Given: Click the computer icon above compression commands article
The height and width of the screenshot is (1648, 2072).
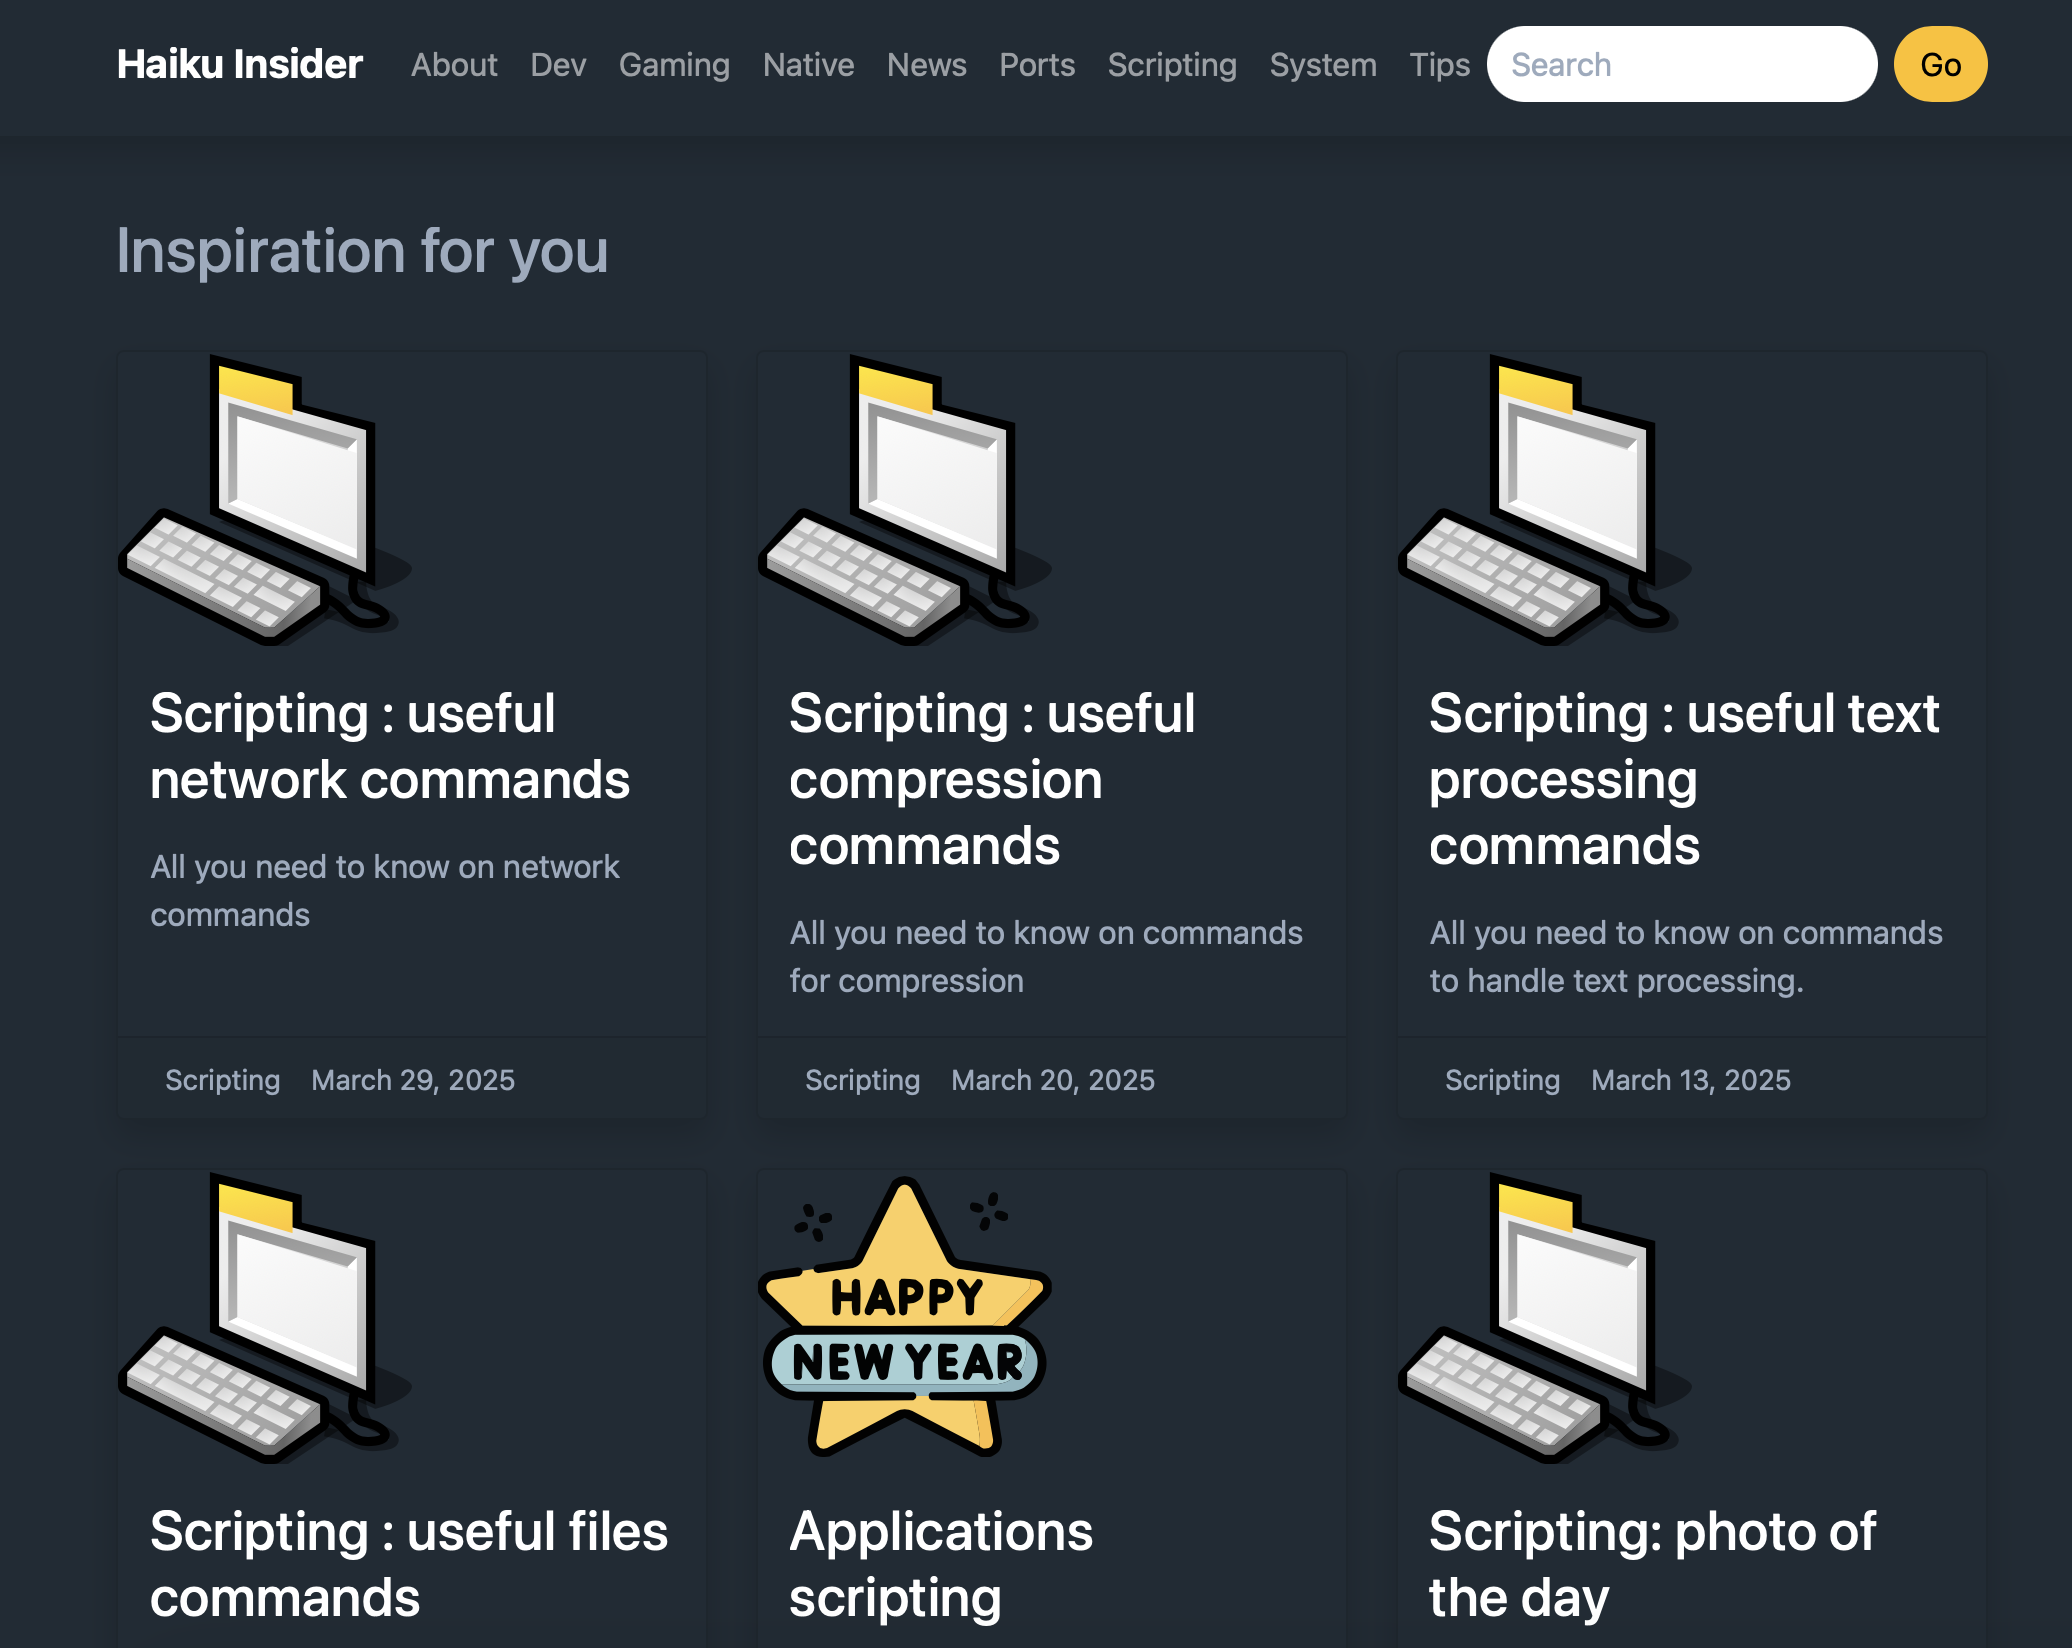Looking at the screenshot, I should (905, 499).
